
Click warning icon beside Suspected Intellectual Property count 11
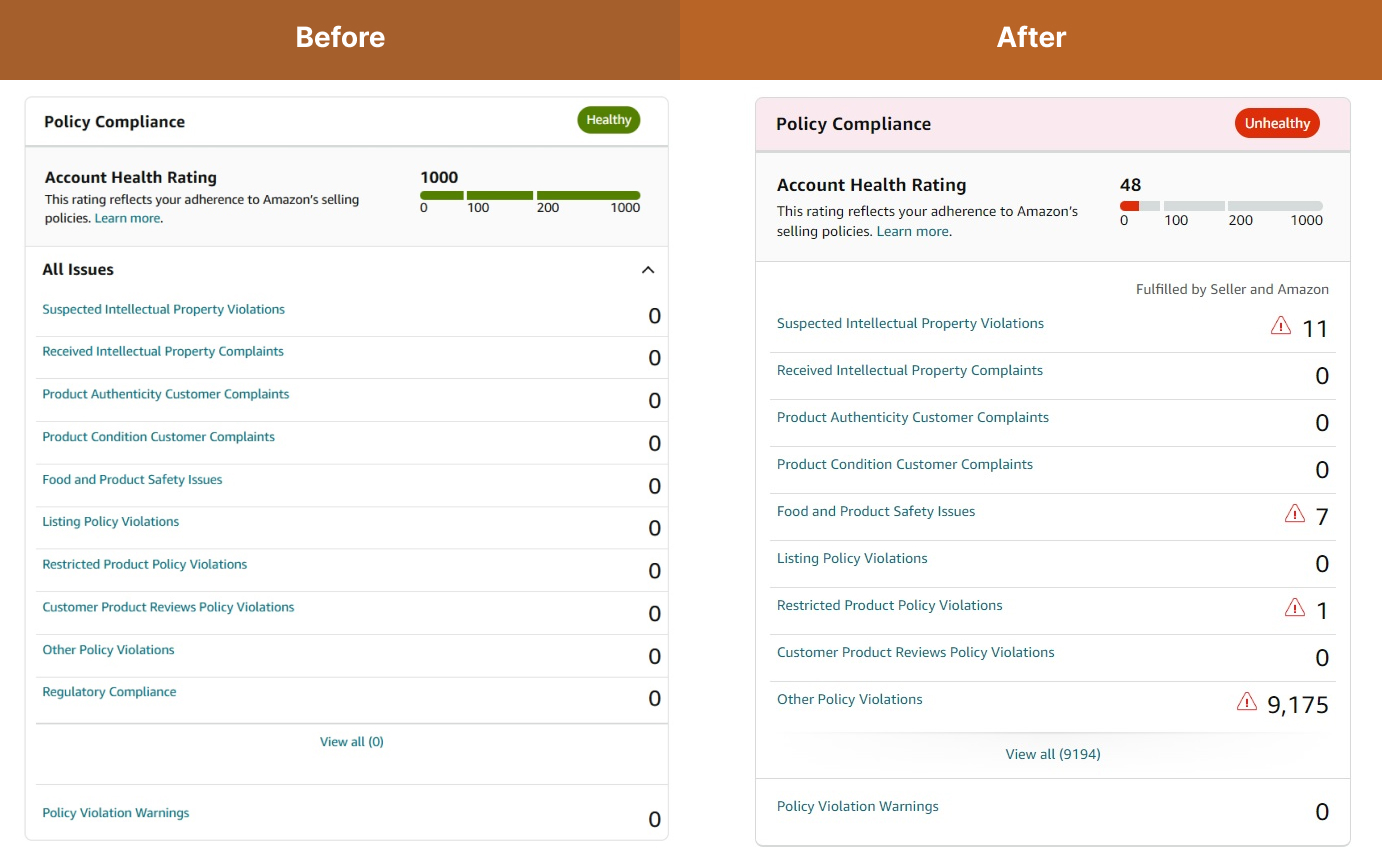[x=1280, y=325]
